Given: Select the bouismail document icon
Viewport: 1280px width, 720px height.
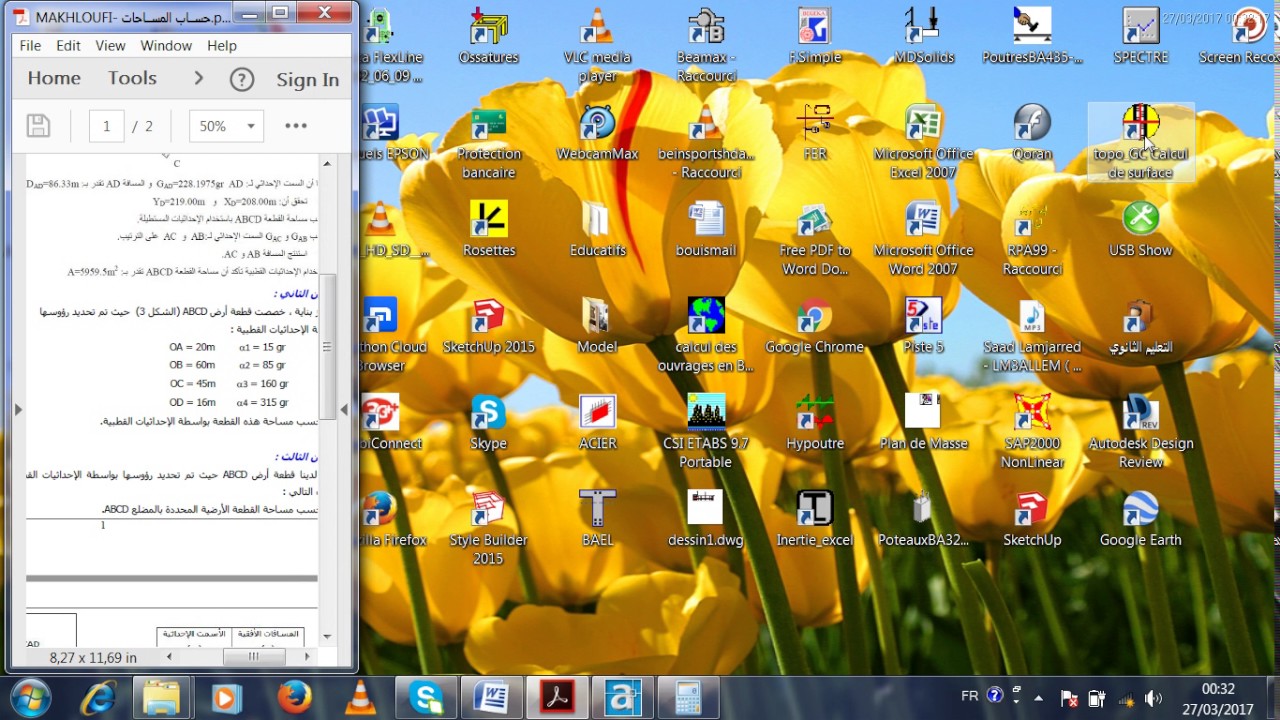Looking at the screenshot, I should 706,230.
